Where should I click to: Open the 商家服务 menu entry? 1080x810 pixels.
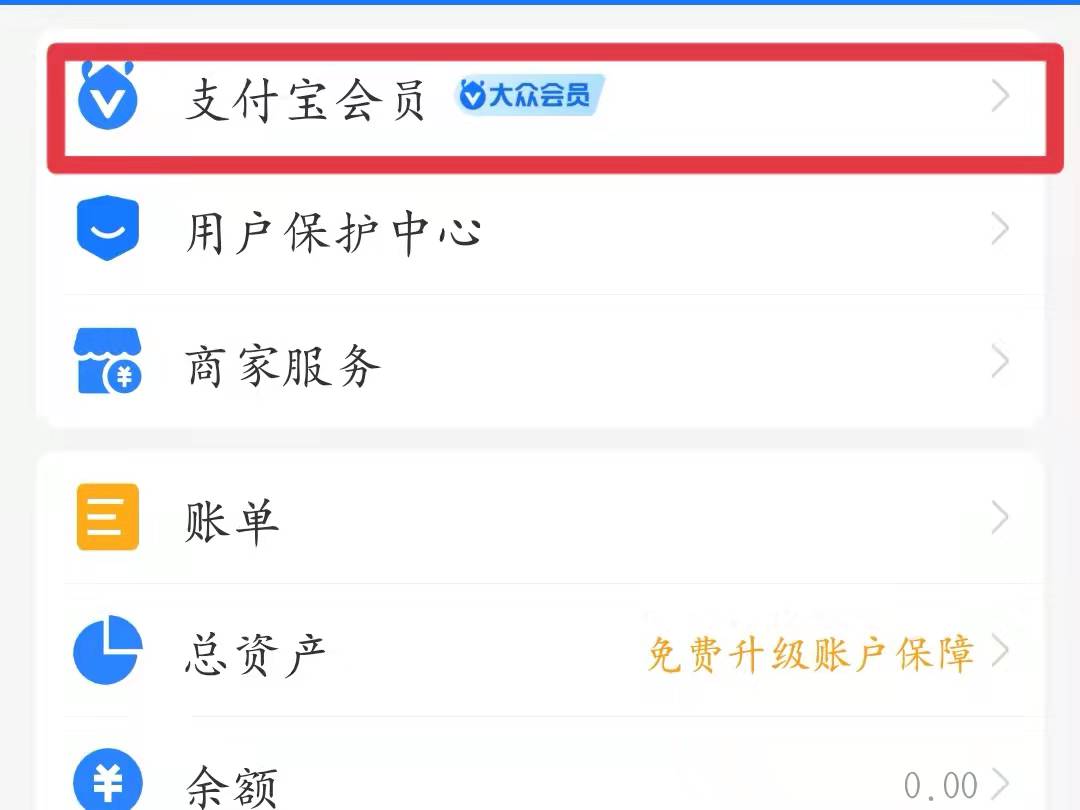click(x=283, y=366)
